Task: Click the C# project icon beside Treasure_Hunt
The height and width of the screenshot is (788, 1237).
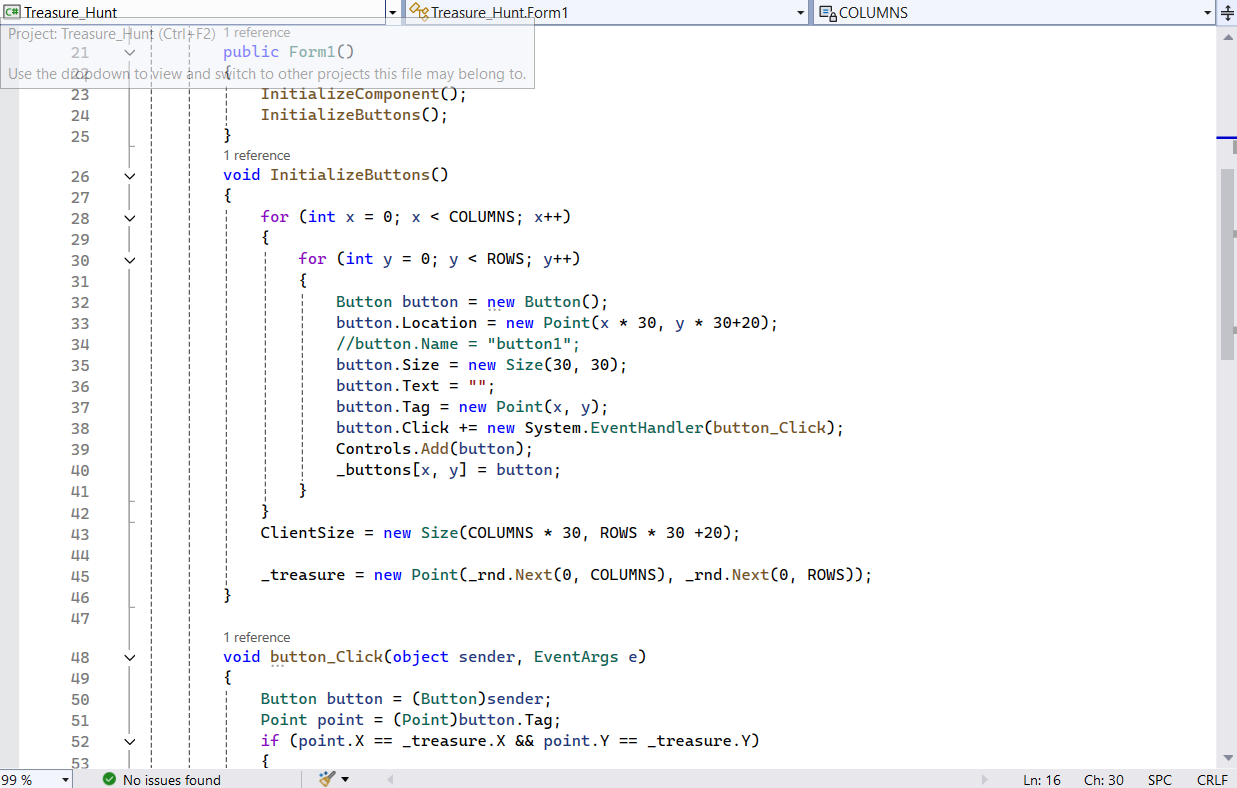Action: click(12, 13)
